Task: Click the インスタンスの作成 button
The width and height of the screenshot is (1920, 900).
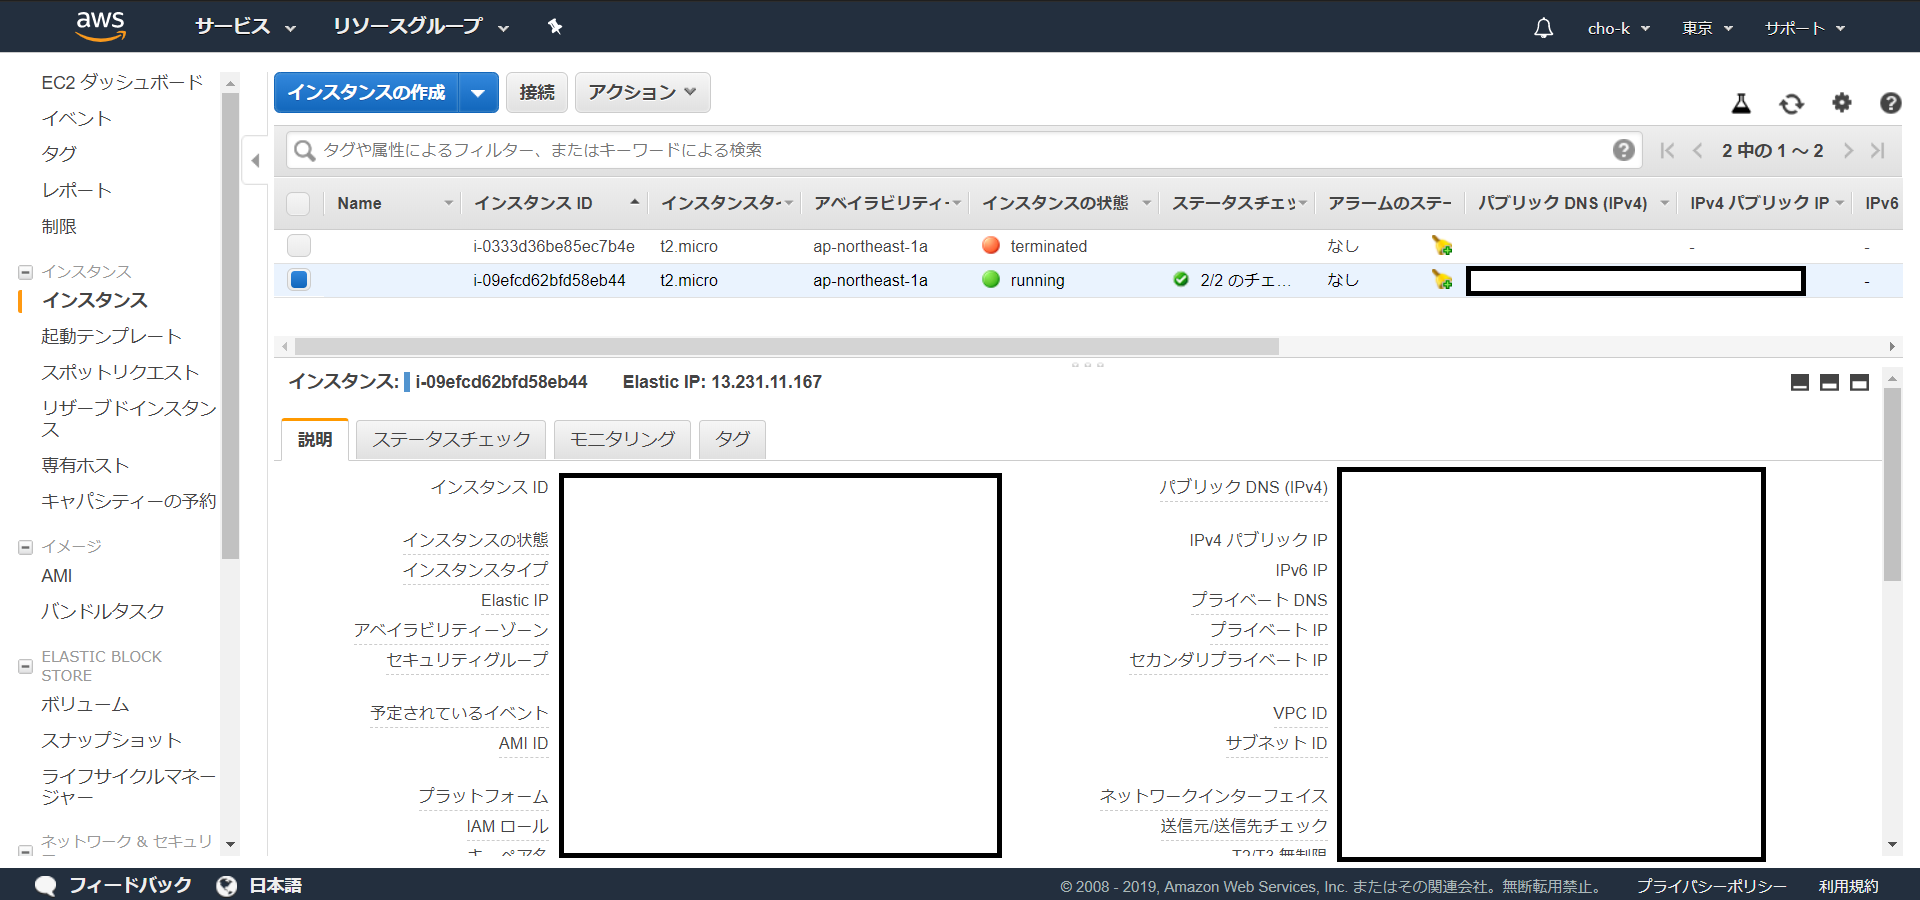Action: point(366,93)
